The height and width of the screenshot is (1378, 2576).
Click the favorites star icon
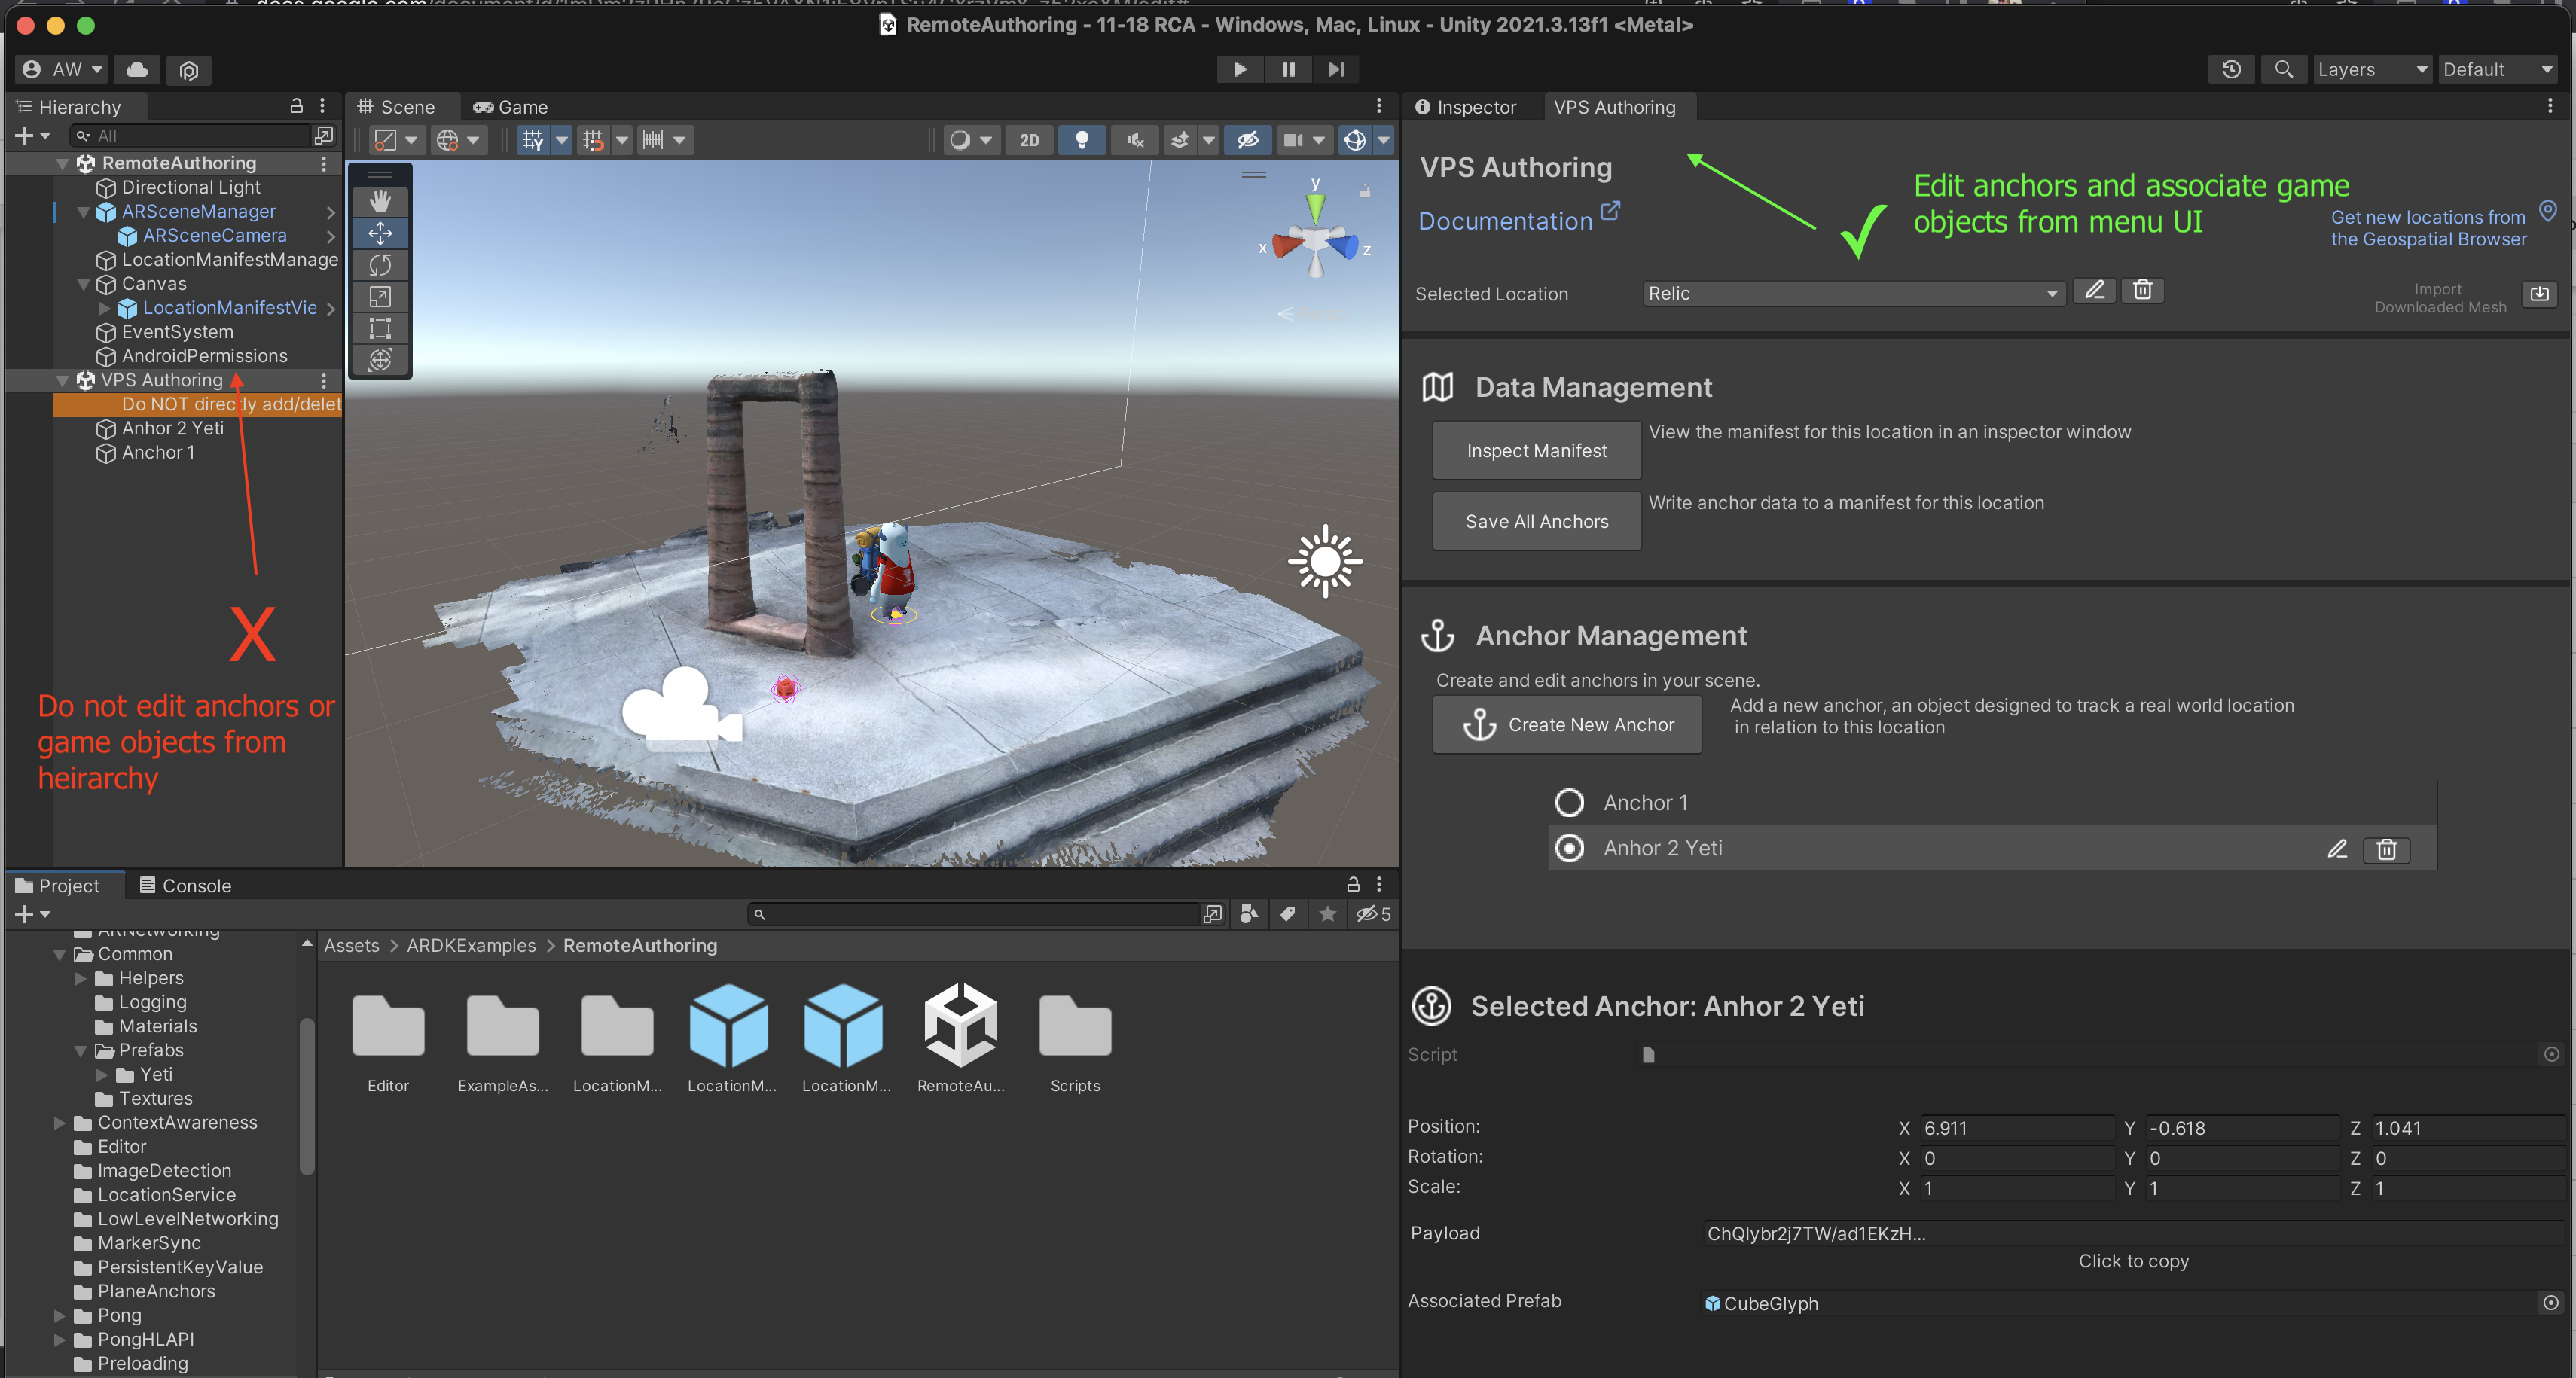1327,913
